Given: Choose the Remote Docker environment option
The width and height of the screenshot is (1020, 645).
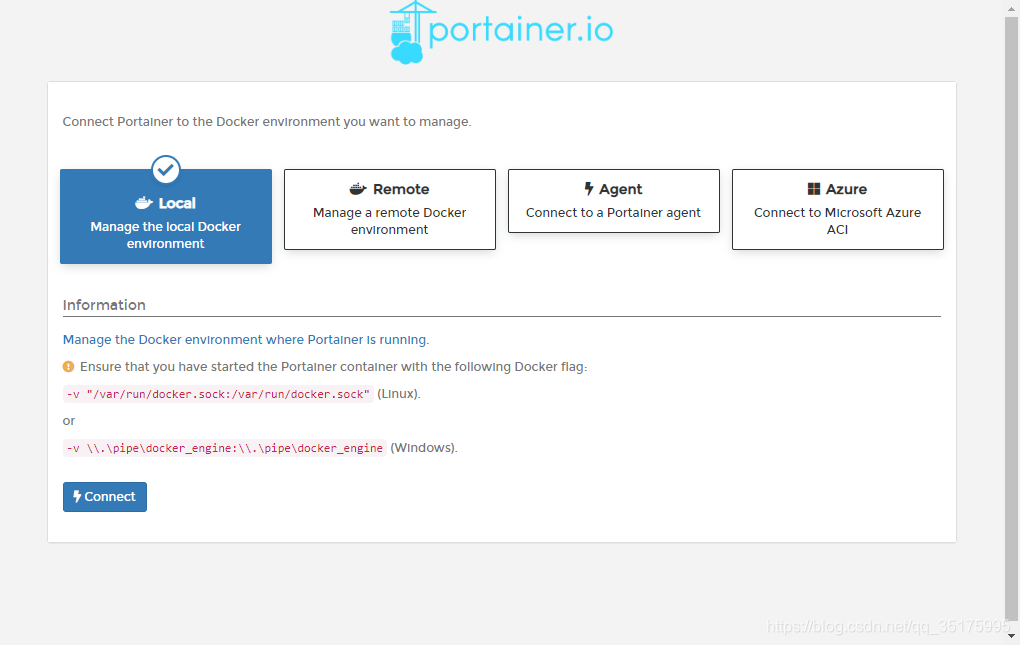Looking at the screenshot, I should pyautogui.click(x=390, y=209).
